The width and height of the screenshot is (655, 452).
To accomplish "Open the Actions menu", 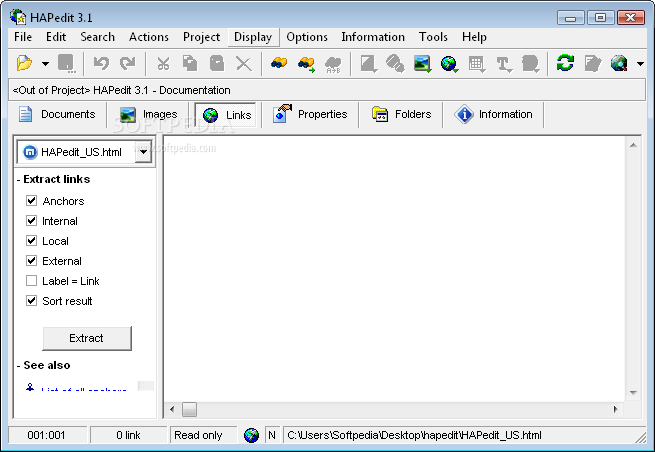I will pyautogui.click(x=149, y=37).
